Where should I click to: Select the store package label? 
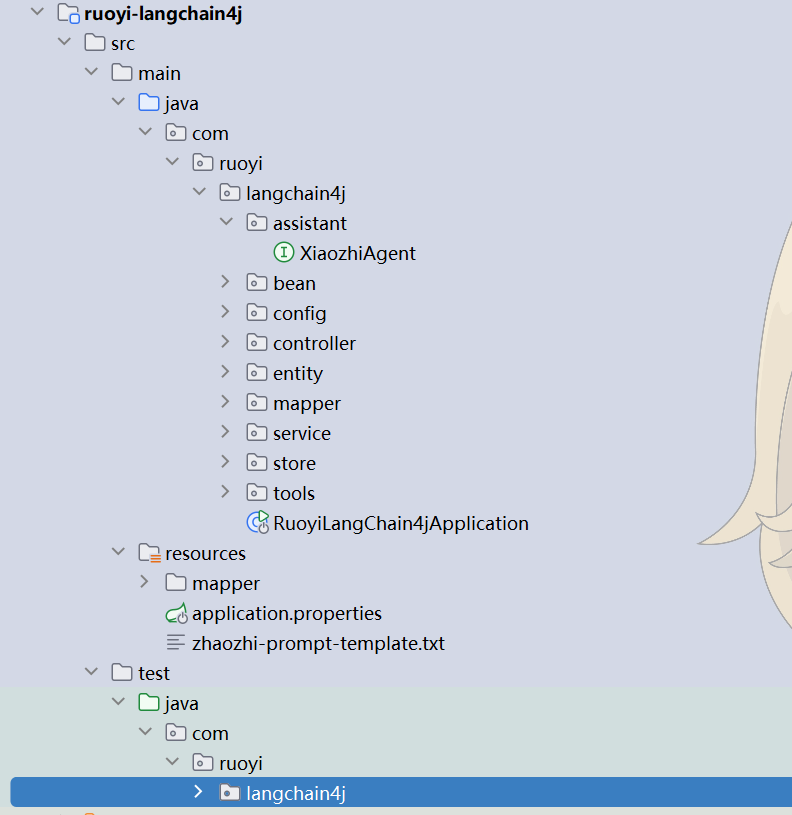pyautogui.click(x=294, y=463)
